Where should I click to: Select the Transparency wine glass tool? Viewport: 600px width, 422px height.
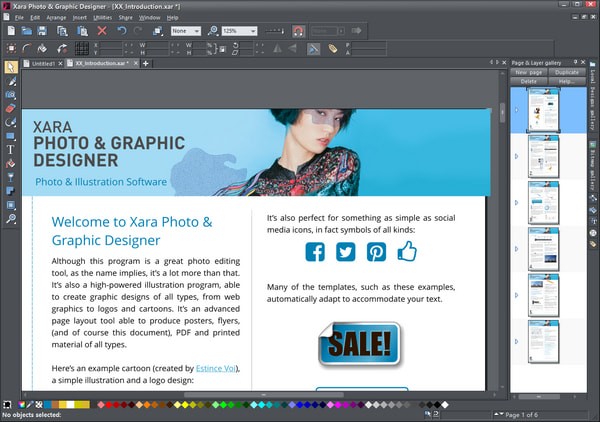click(x=11, y=176)
